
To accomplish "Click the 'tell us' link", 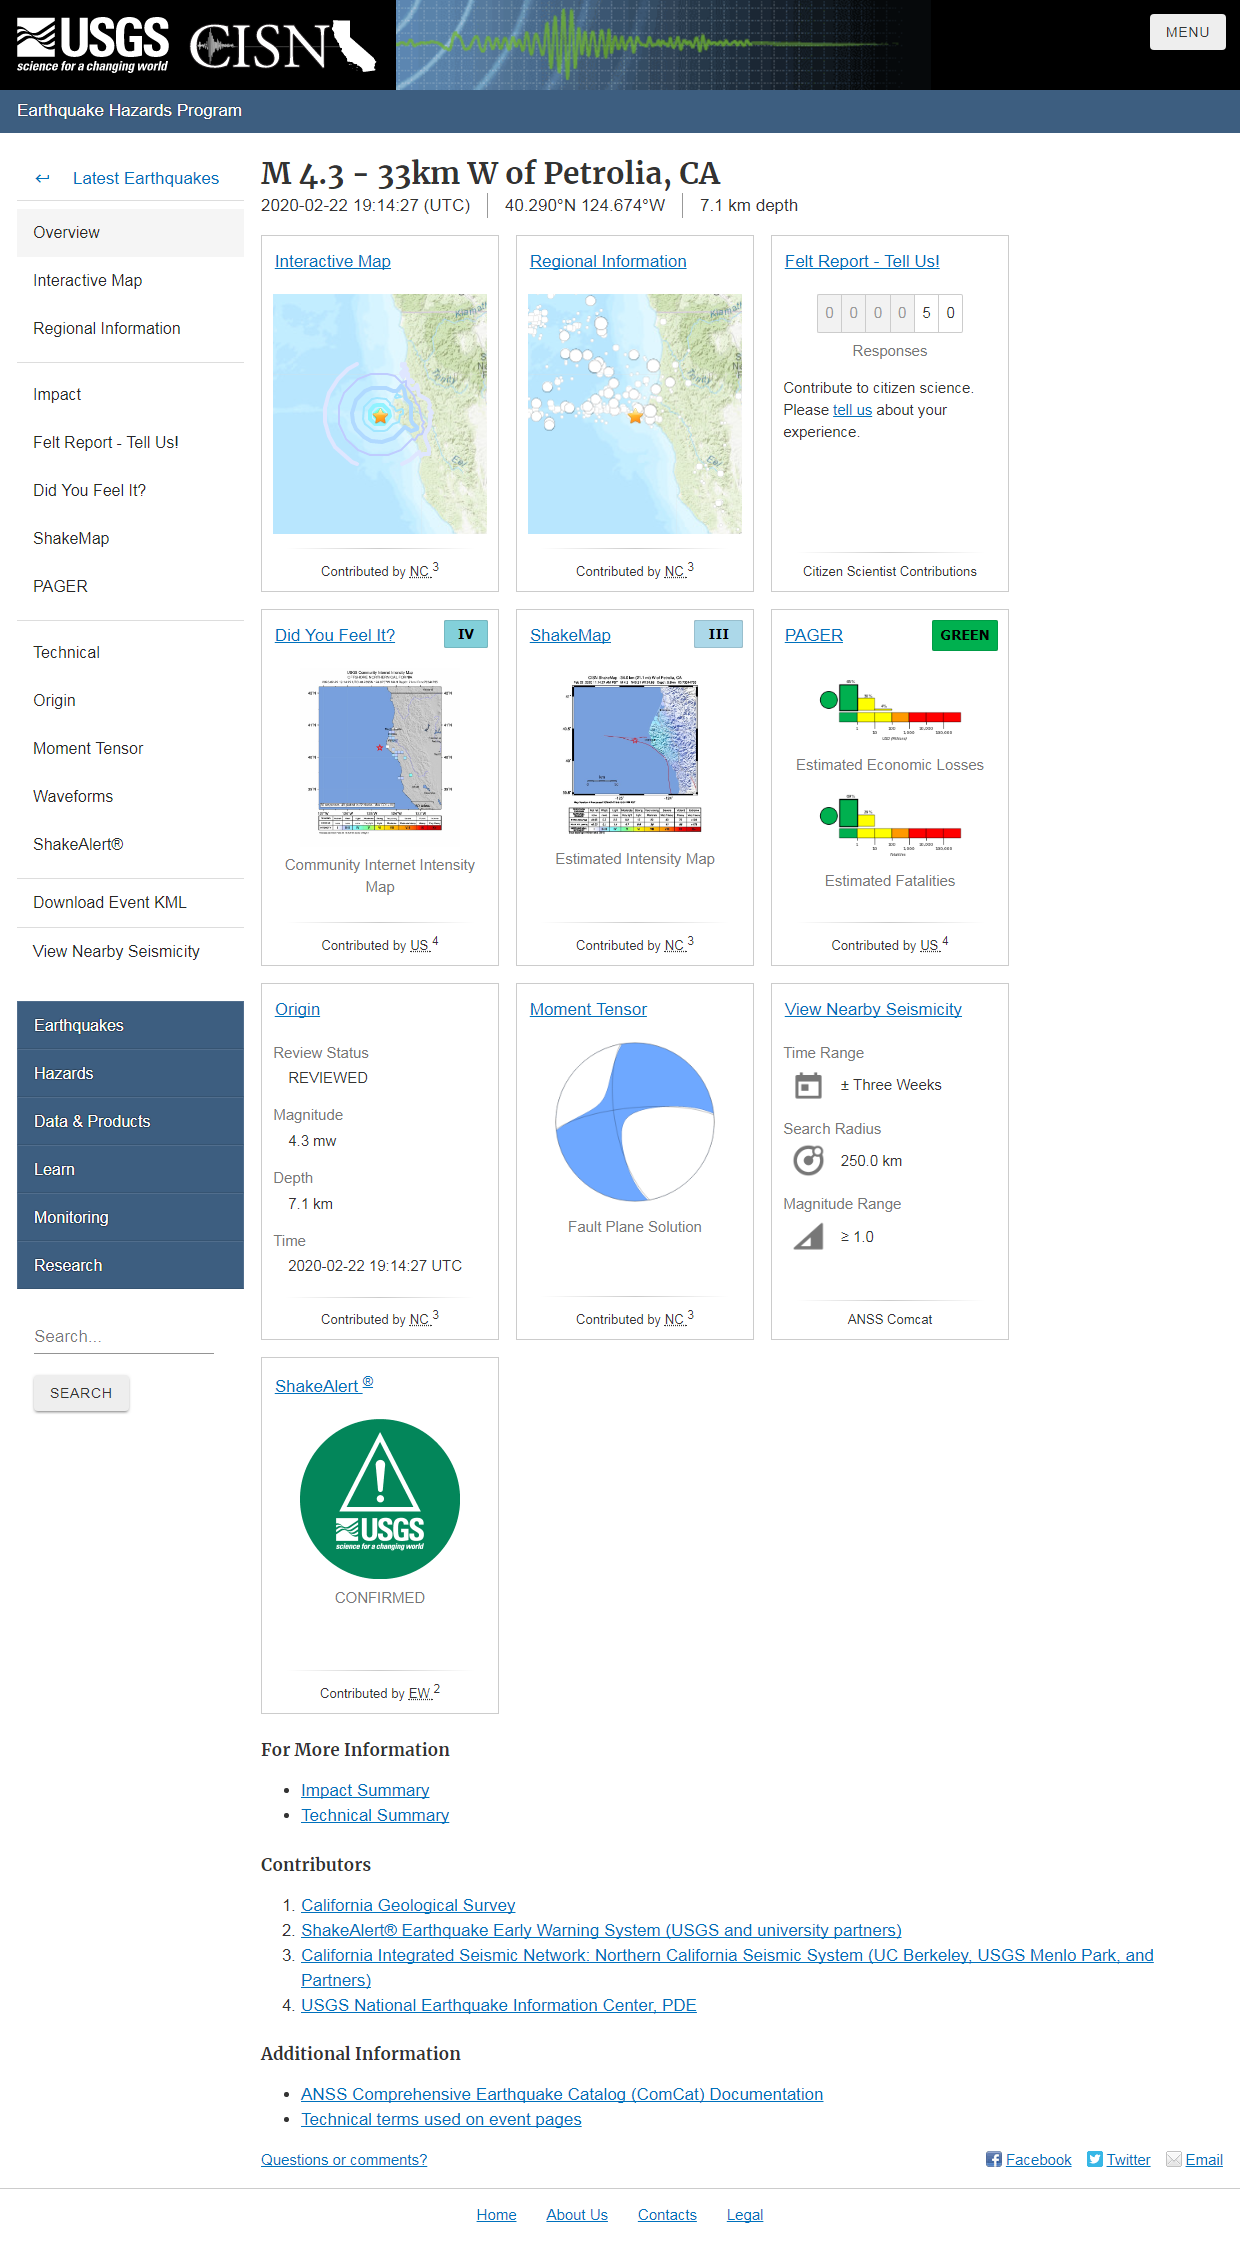I will click(x=852, y=410).
